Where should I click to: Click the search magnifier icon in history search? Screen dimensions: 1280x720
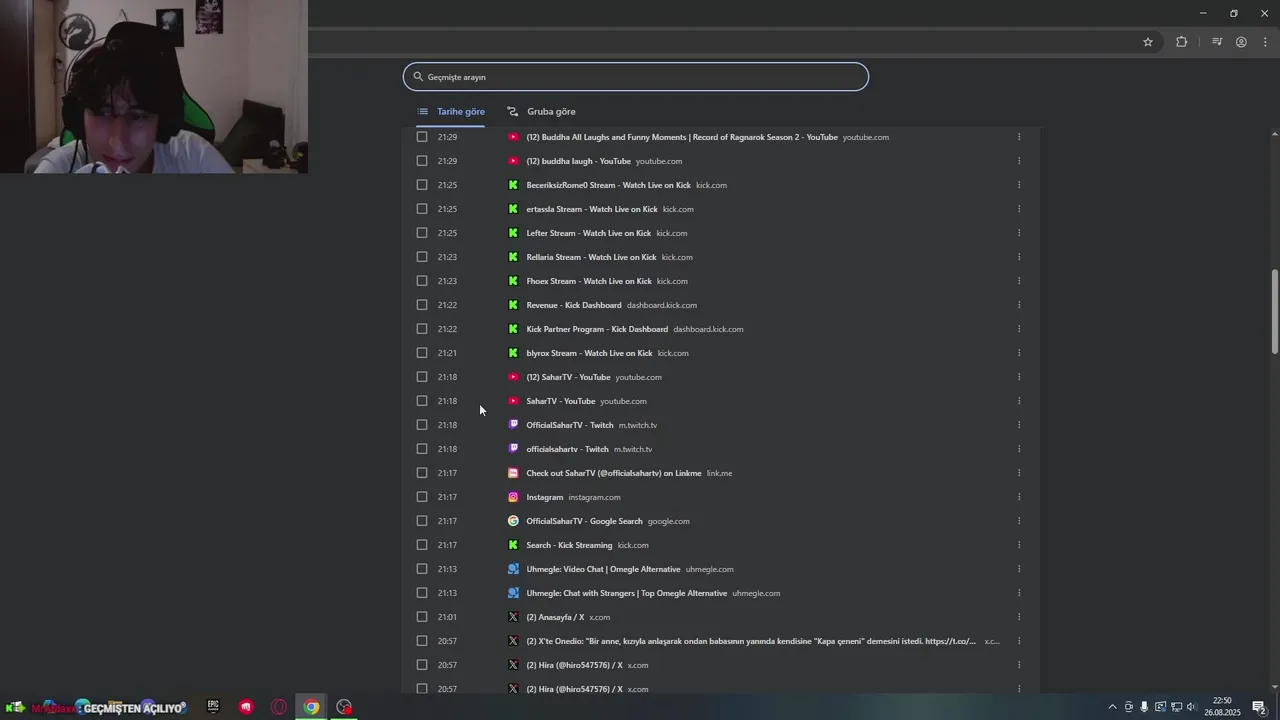[419, 77]
